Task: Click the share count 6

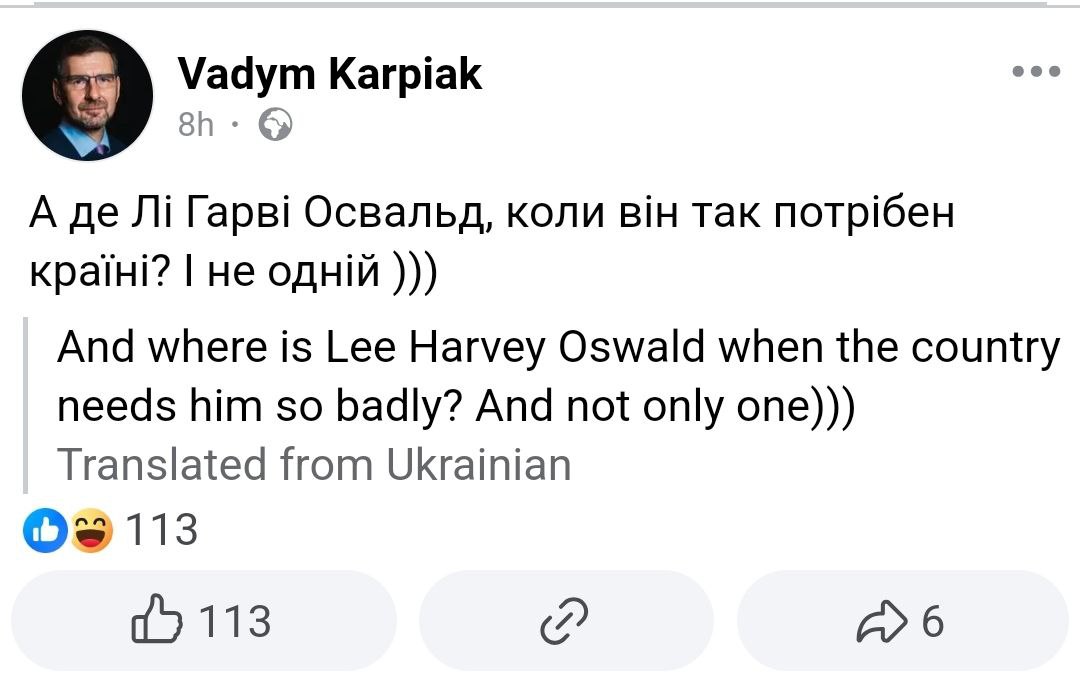Action: click(x=931, y=623)
